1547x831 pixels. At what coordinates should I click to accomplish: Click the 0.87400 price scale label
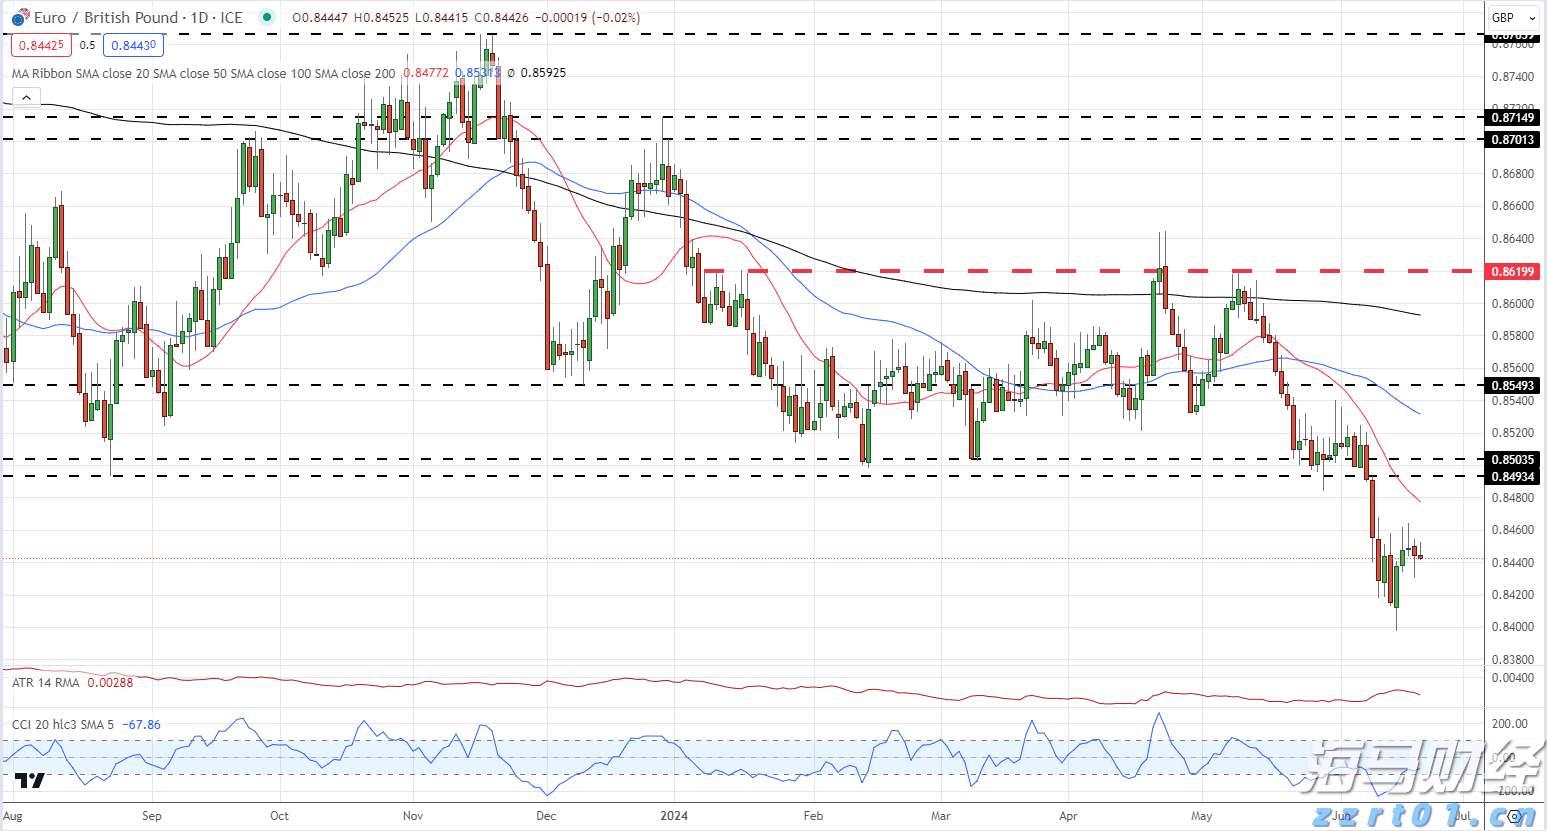pyautogui.click(x=1512, y=76)
